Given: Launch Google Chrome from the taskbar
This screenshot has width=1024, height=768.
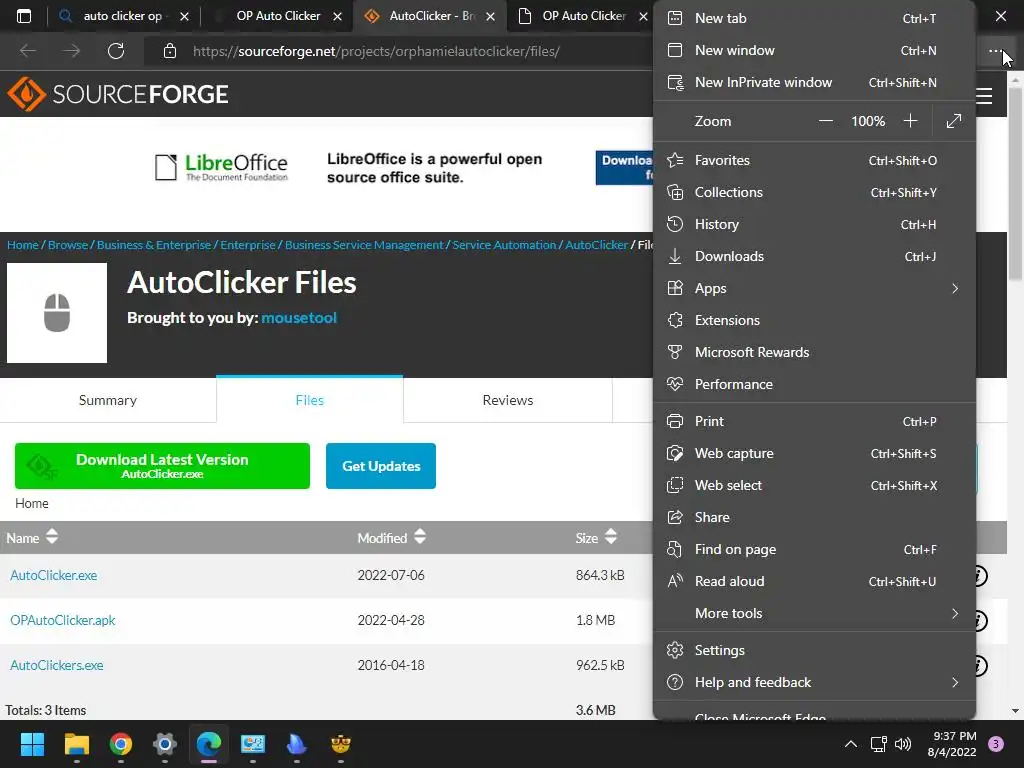Looking at the screenshot, I should click(x=121, y=744).
